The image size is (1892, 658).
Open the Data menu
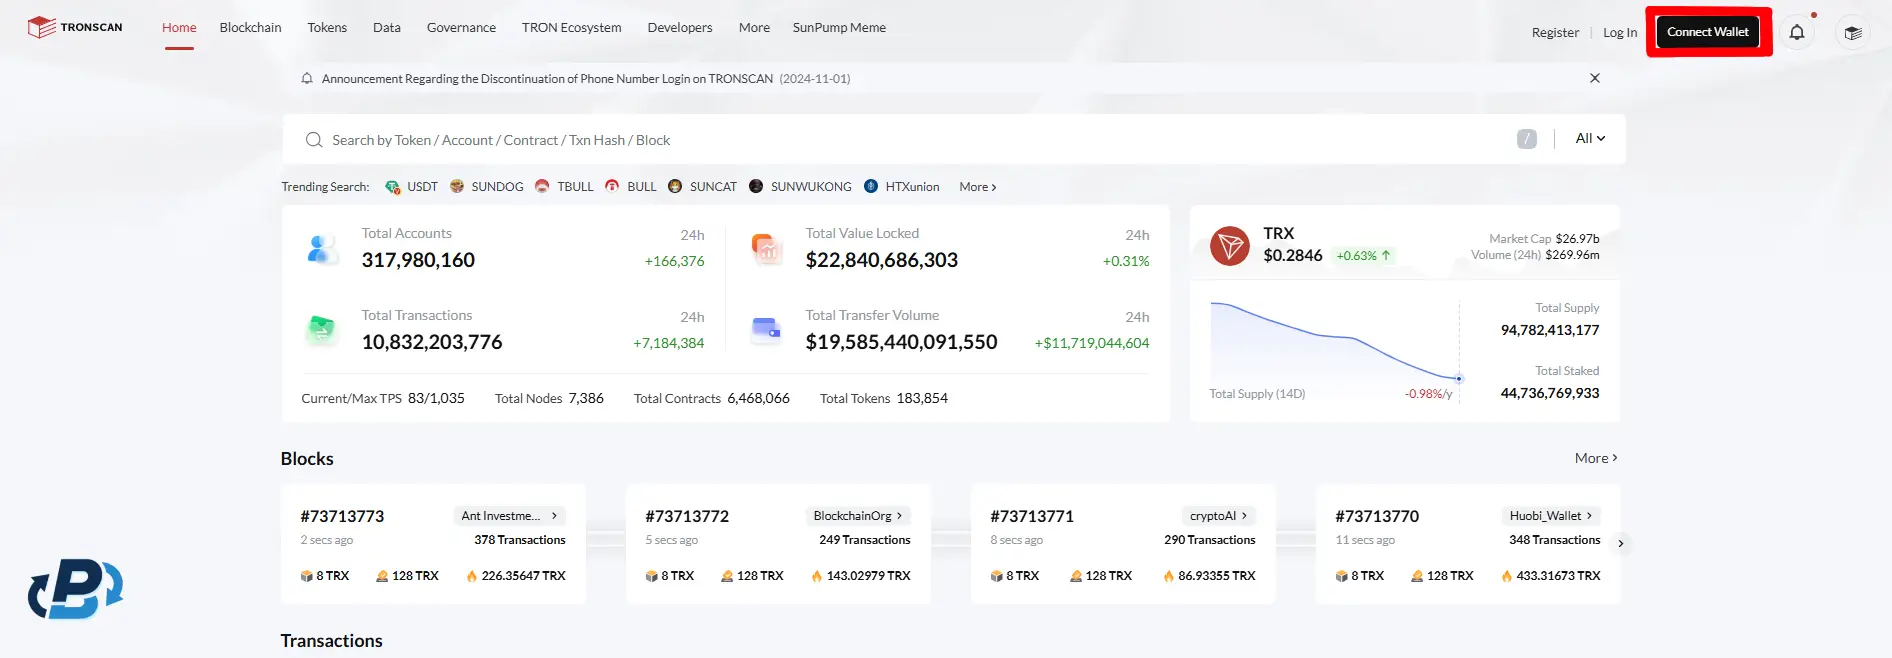[387, 28]
